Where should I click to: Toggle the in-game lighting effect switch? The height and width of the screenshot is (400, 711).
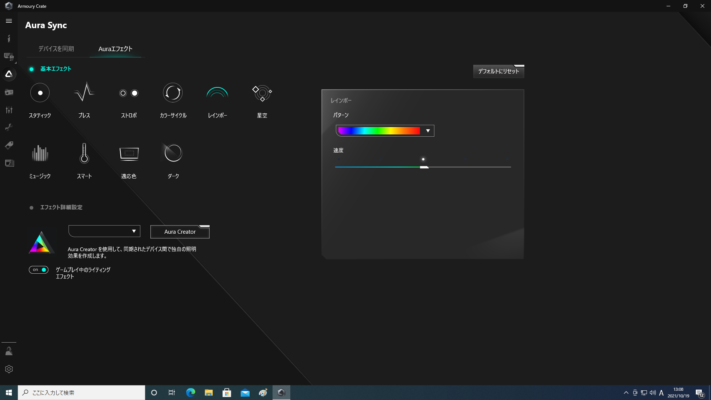click(39, 270)
